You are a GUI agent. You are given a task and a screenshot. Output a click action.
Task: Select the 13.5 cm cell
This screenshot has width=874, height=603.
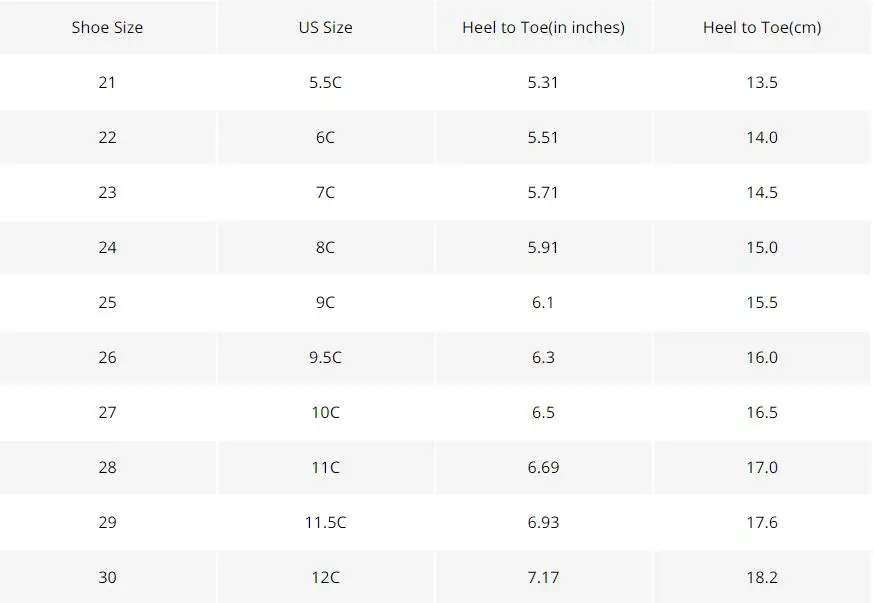(762, 82)
